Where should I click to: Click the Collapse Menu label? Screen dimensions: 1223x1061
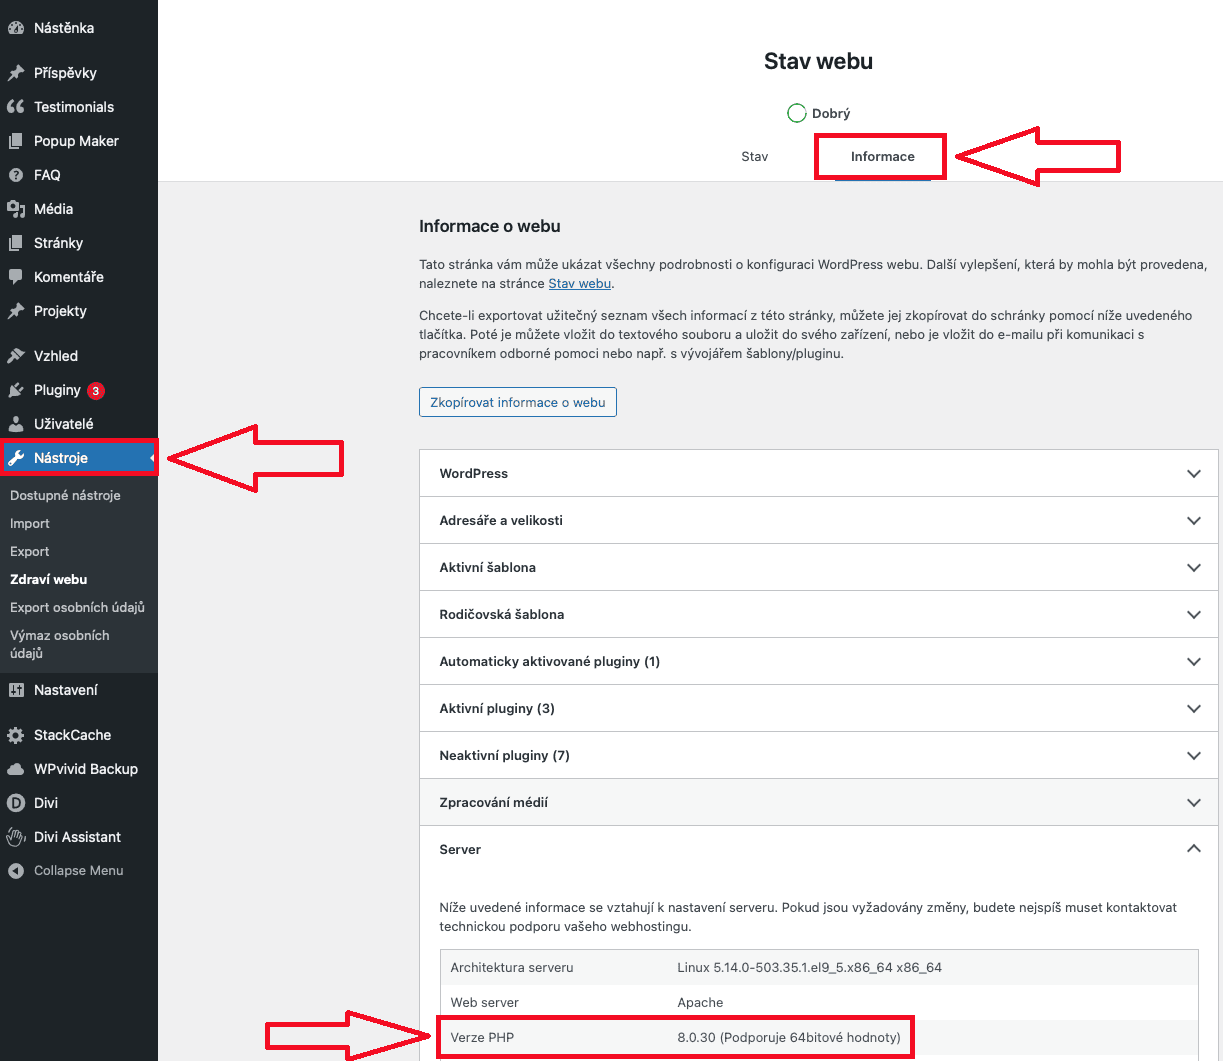click(79, 871)
